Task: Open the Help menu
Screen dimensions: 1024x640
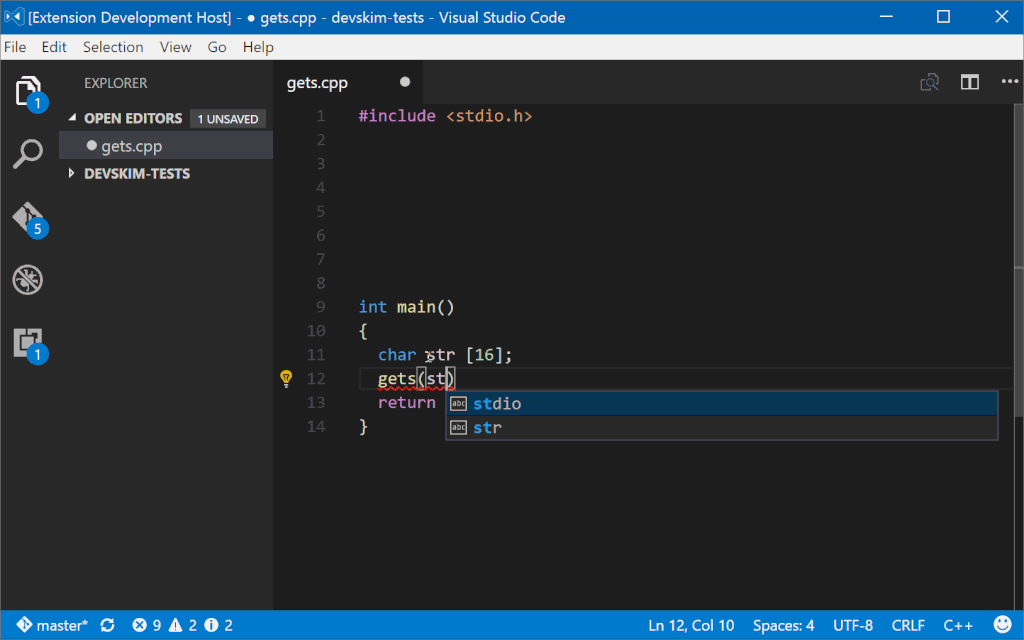Action: 258,47
